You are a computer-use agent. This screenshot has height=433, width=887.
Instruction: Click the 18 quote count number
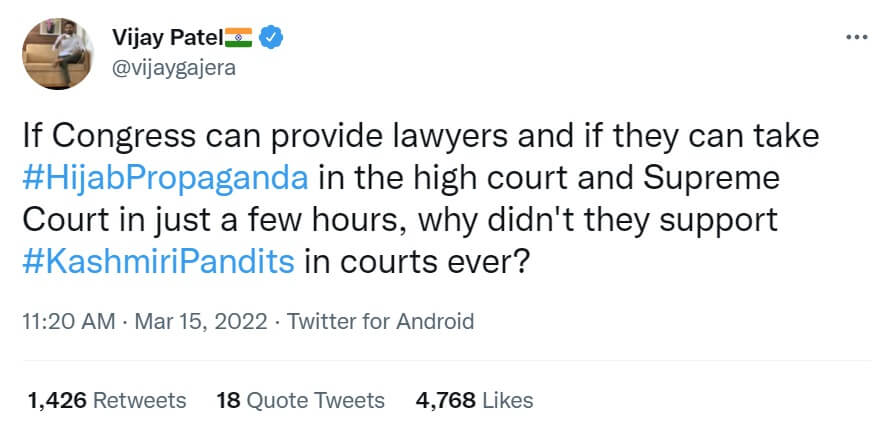click(227, 401)
